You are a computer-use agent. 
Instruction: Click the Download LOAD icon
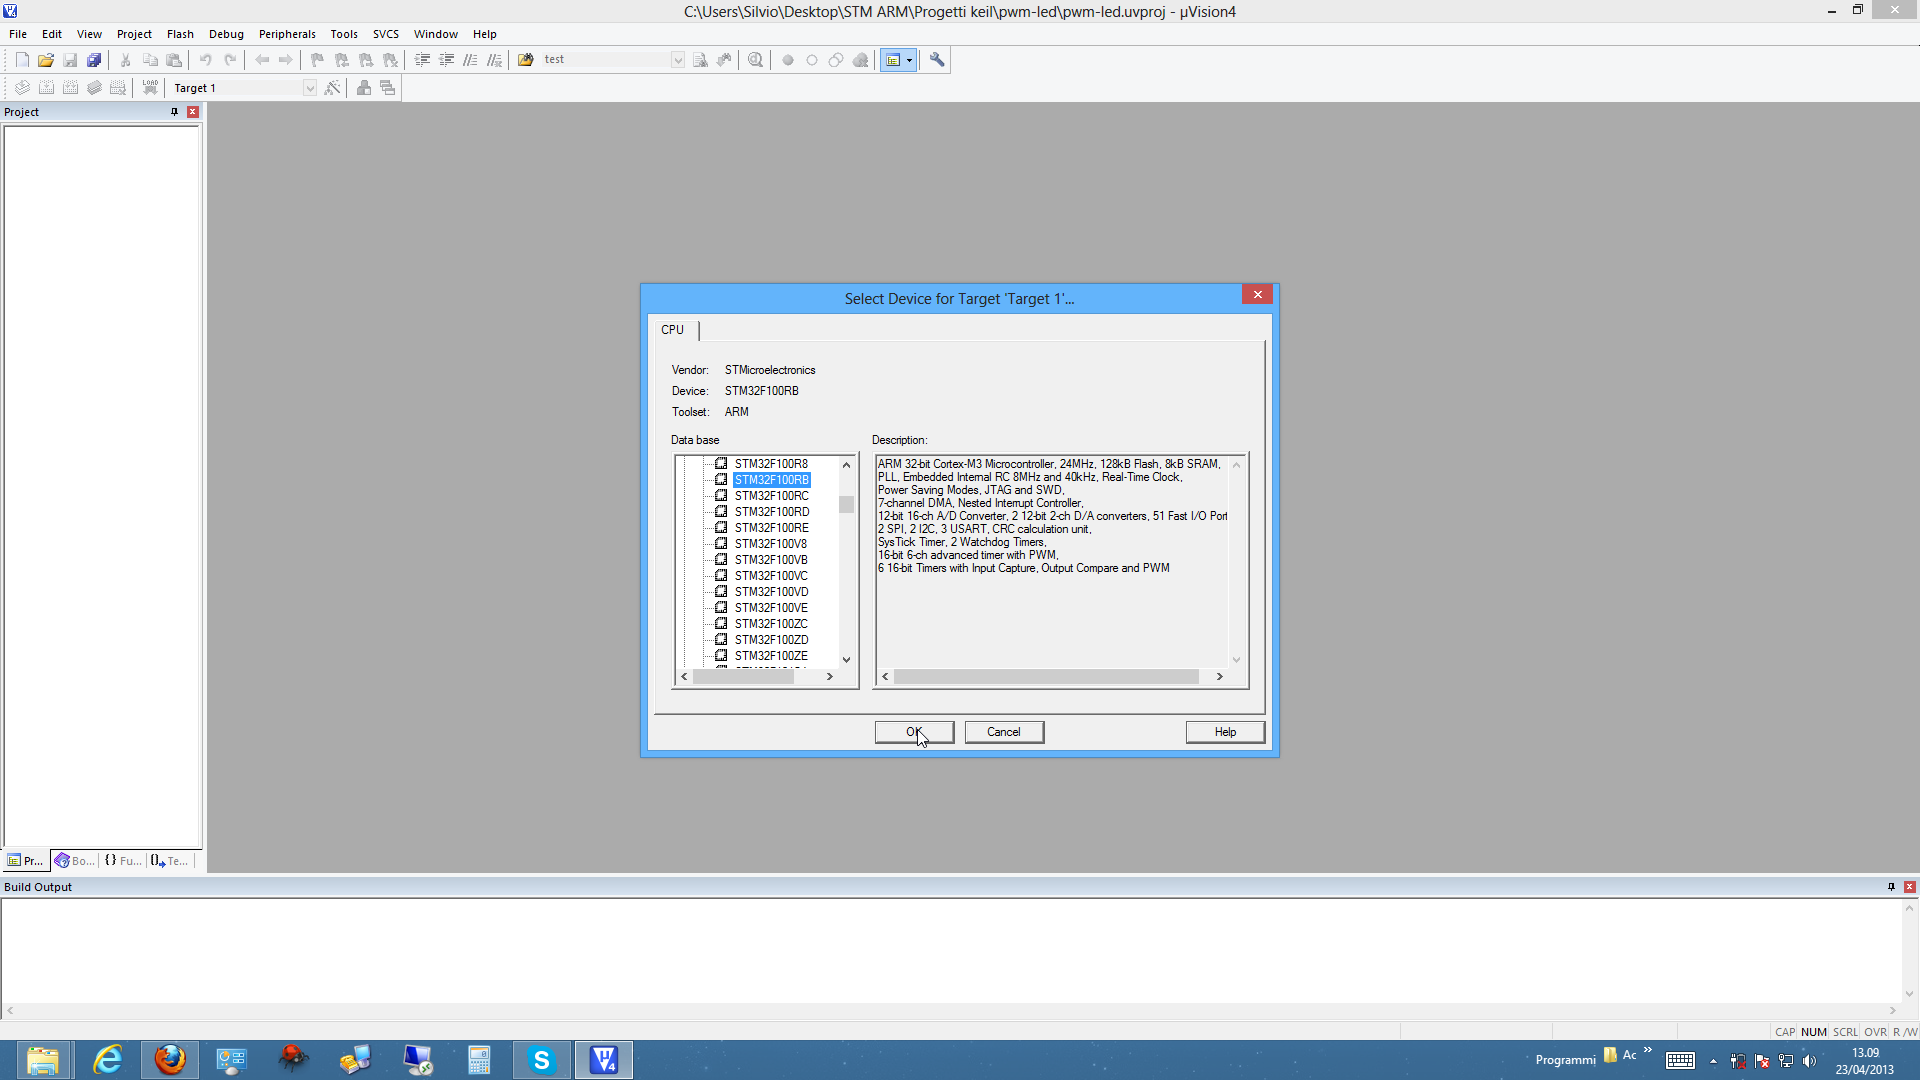click(150, 88)
